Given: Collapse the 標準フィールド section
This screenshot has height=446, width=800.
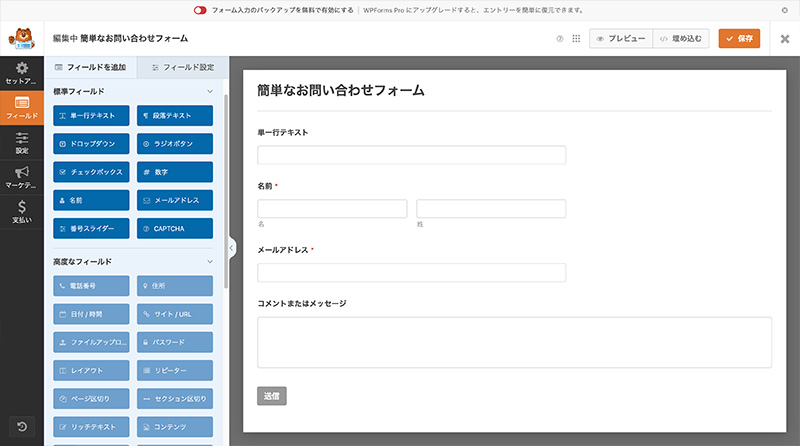Looking at the screenshot, I should (209, 92).
